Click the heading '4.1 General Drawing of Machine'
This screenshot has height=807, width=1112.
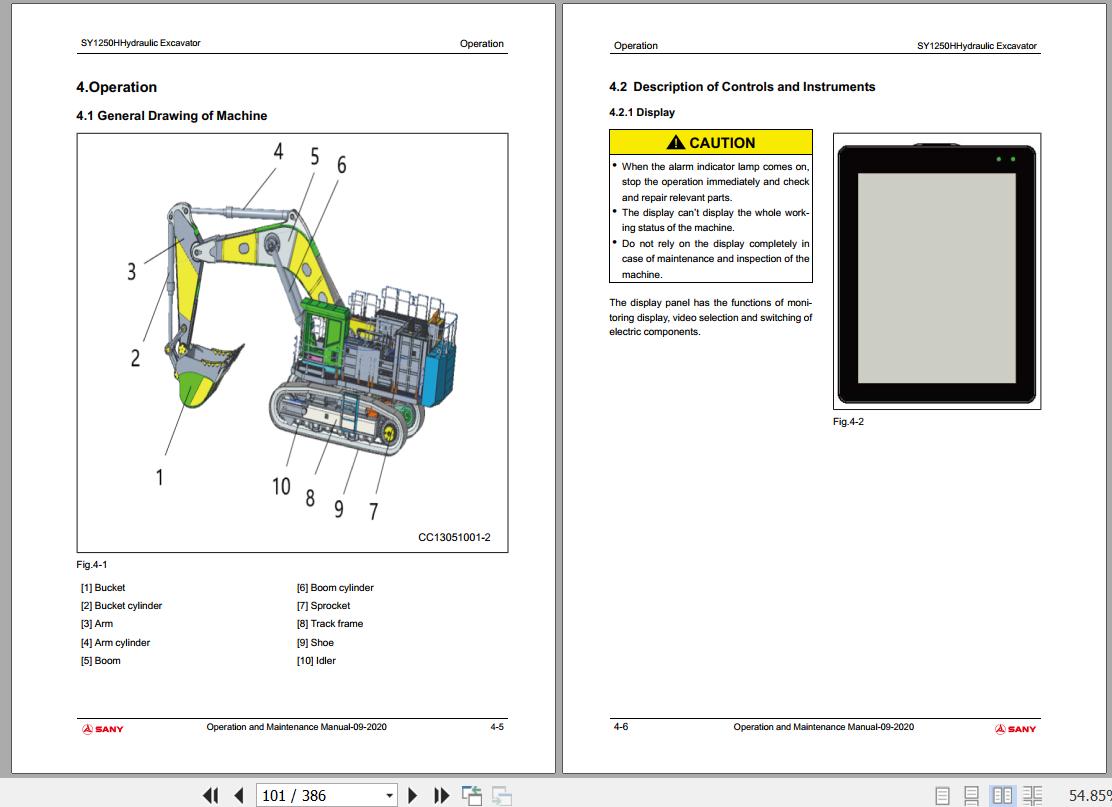tap(172, 116)
